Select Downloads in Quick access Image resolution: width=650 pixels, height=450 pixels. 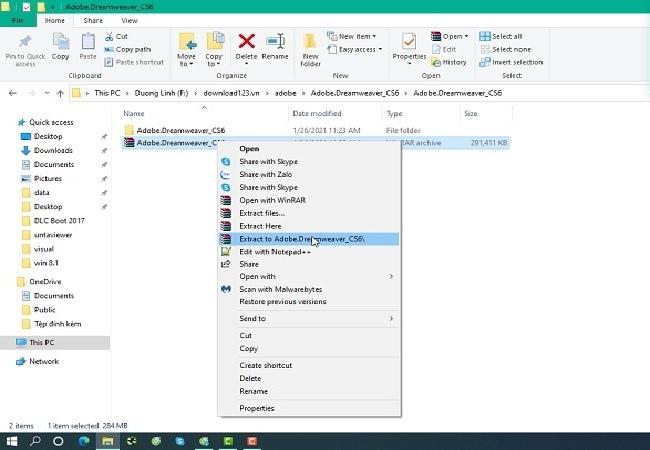53,150
